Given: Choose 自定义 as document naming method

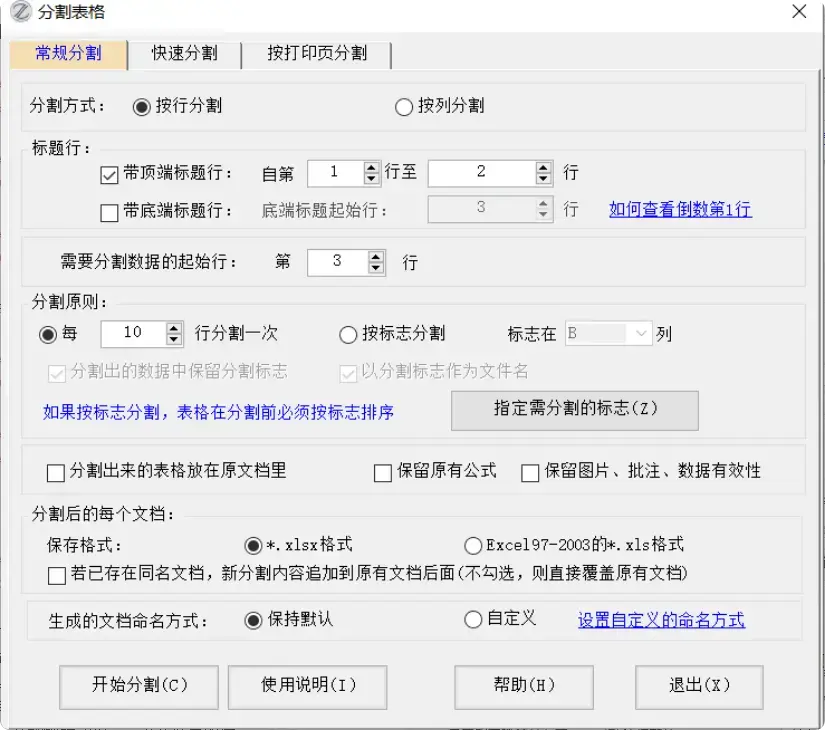Looking at the screenshot, I should tap(472, 620).
